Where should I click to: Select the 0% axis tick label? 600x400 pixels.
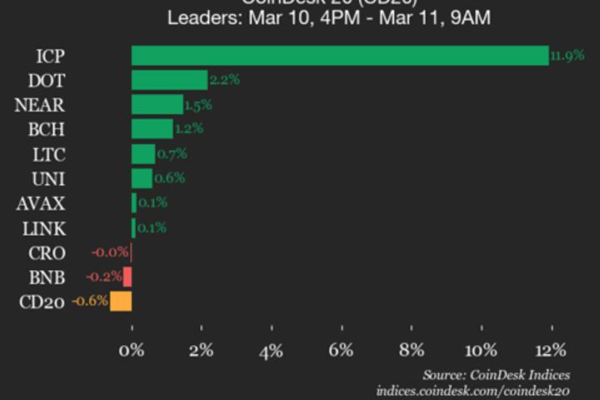point(132,350)
